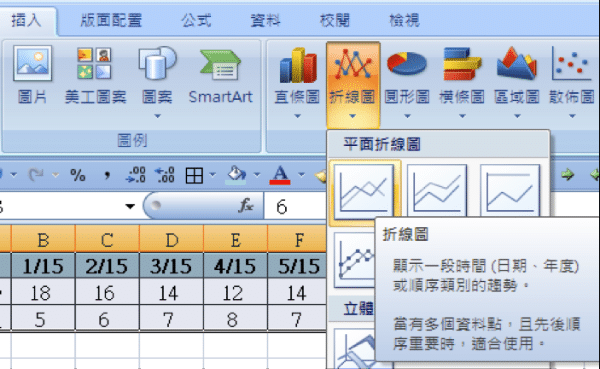Switch to the 版面配置 tab

111,20
